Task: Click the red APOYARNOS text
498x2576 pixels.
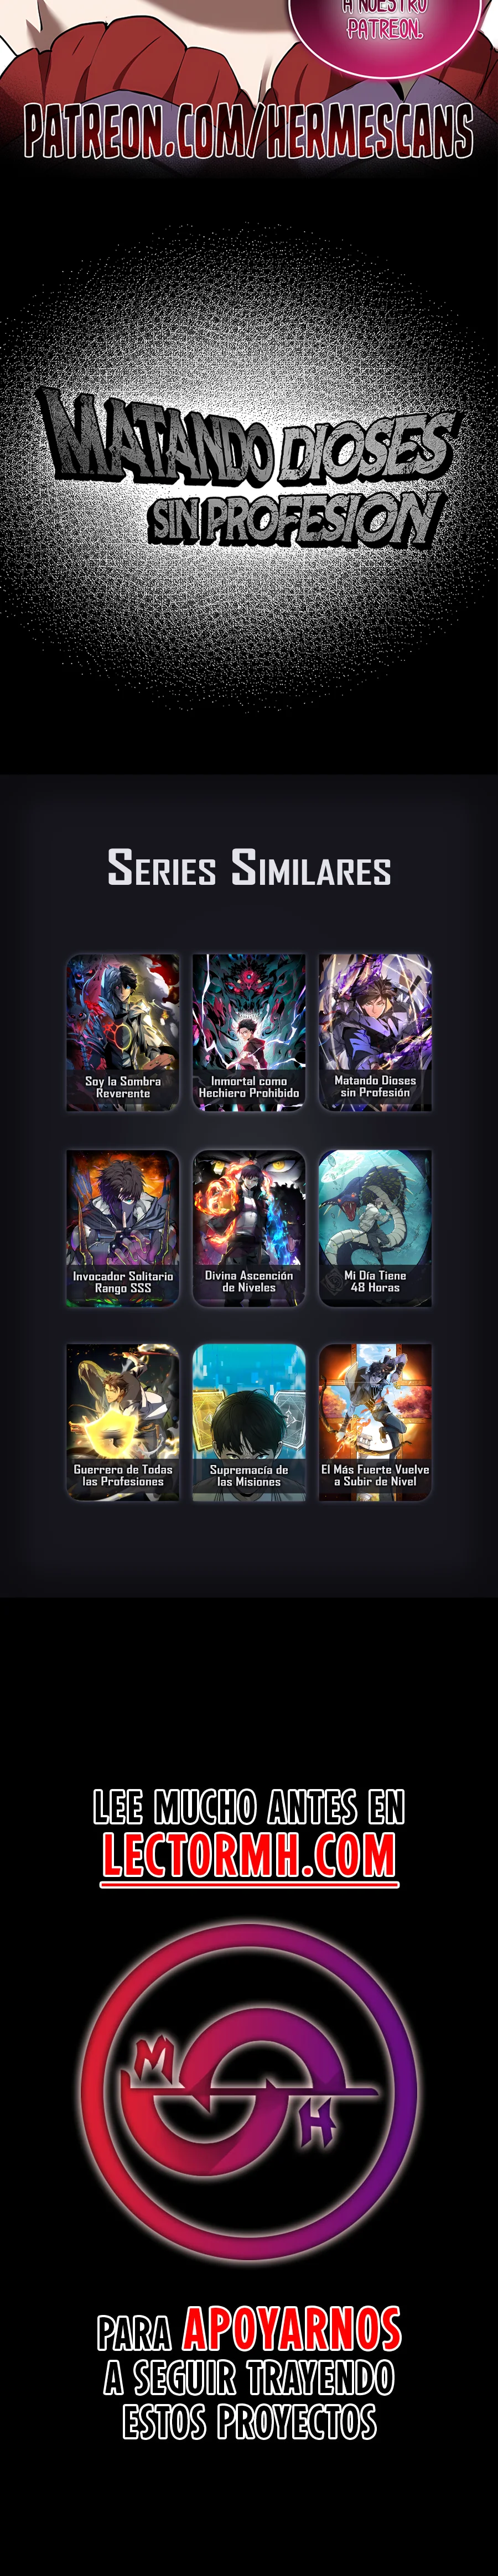Action: 292,2330
